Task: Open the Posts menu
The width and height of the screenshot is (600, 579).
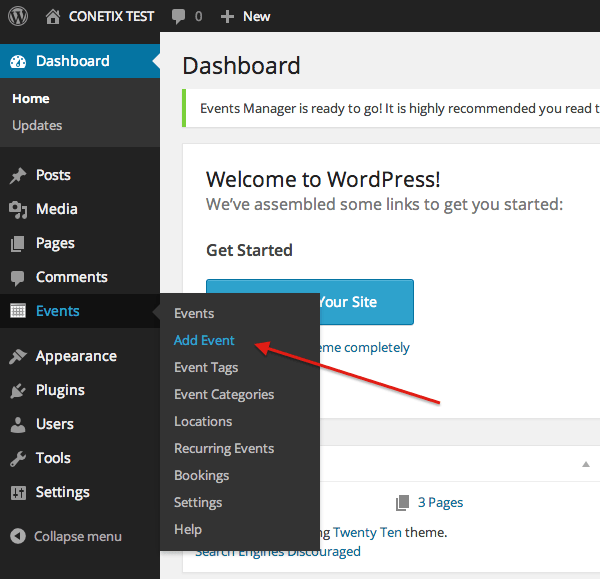Action: (x=53, y=175)
